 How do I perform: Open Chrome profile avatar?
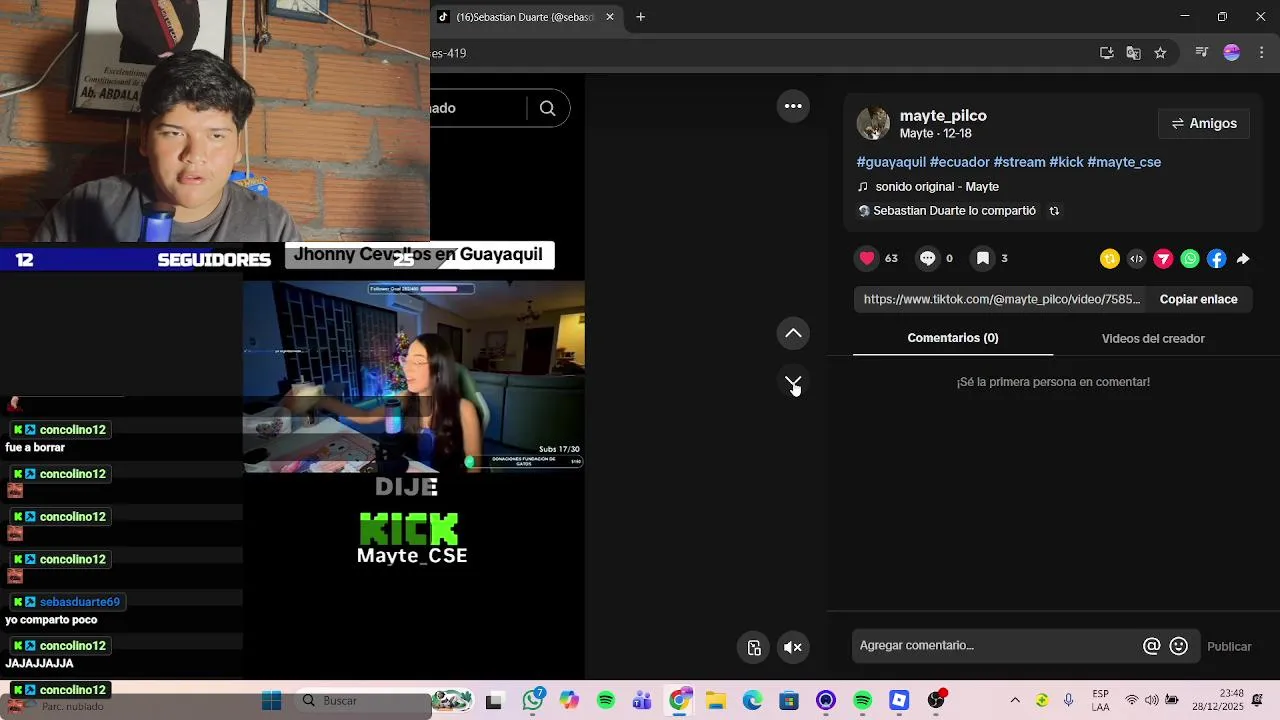(1232, 53)
